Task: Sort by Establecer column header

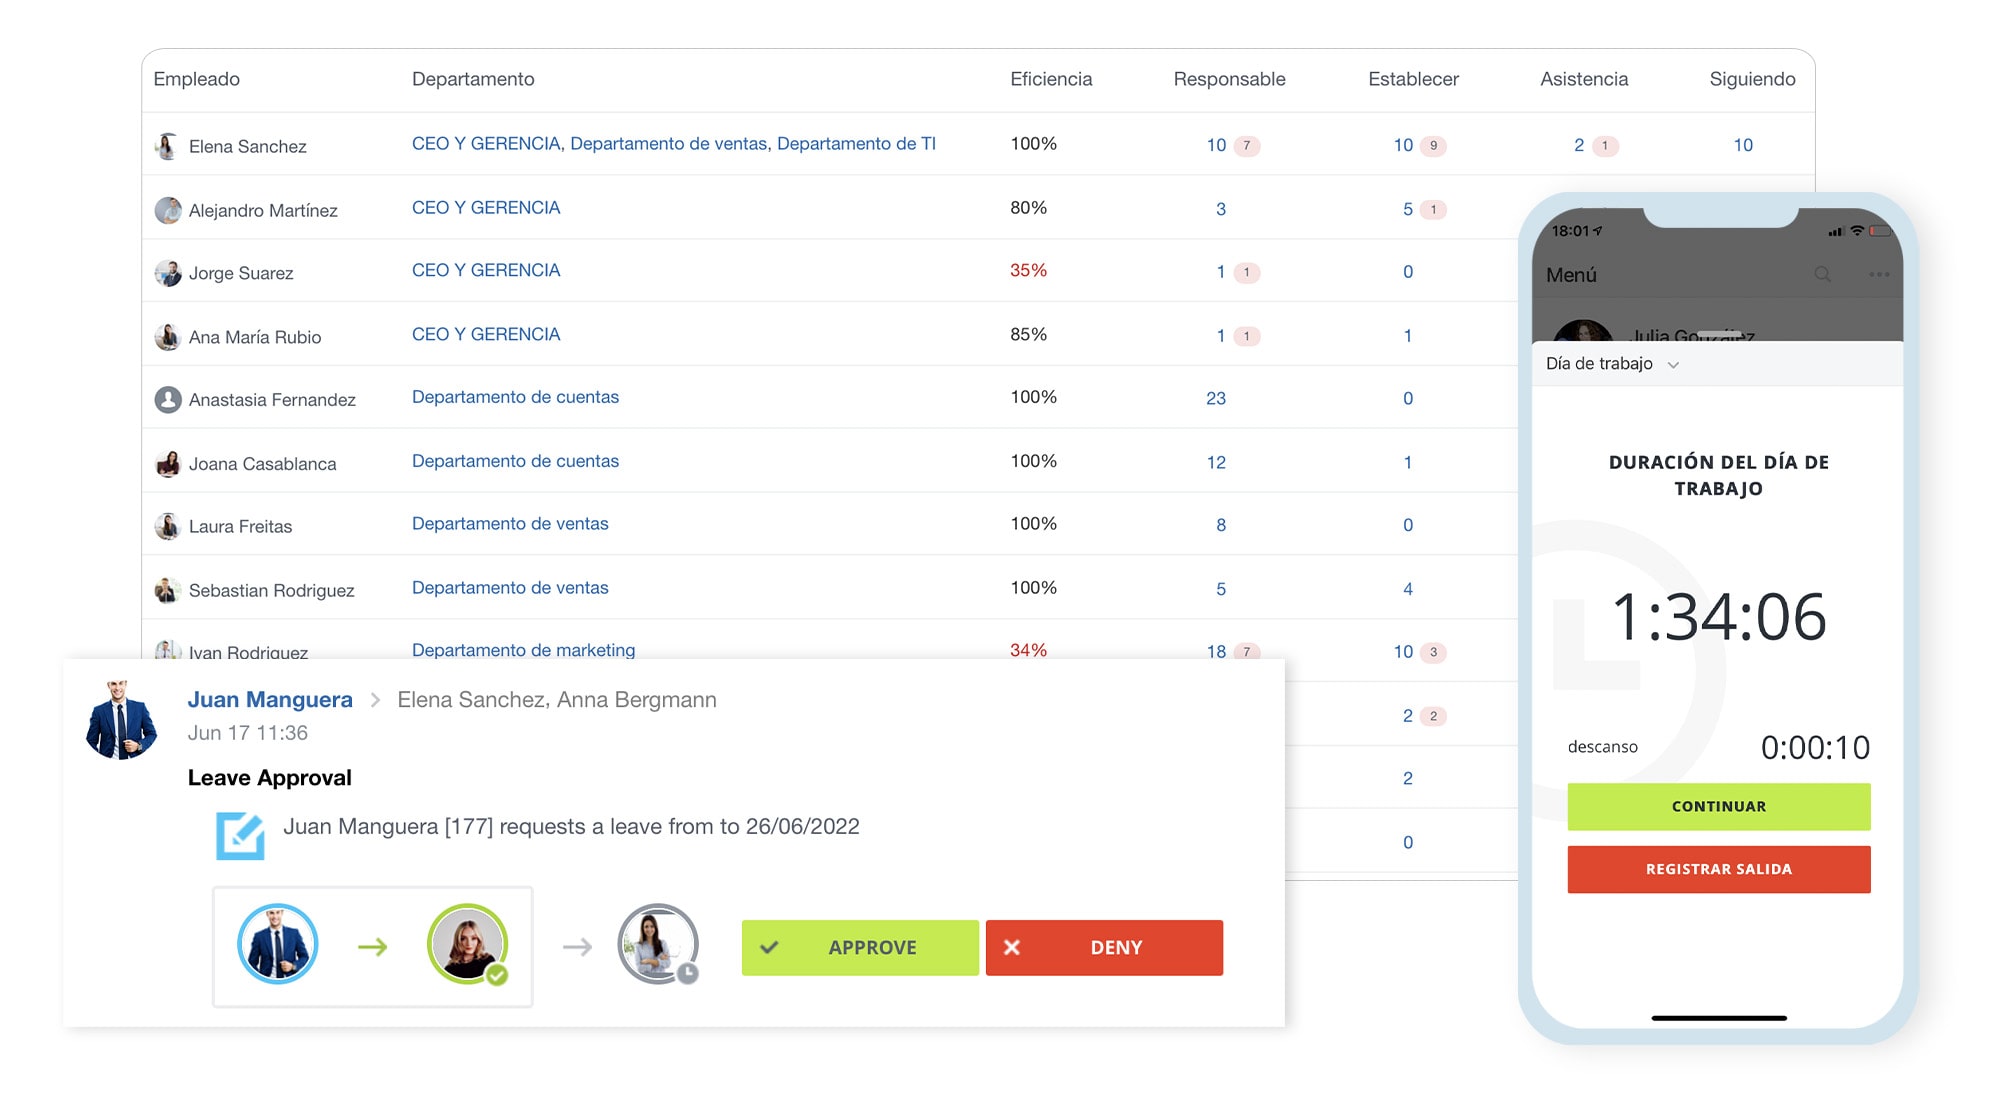Action: (1413, 79)
